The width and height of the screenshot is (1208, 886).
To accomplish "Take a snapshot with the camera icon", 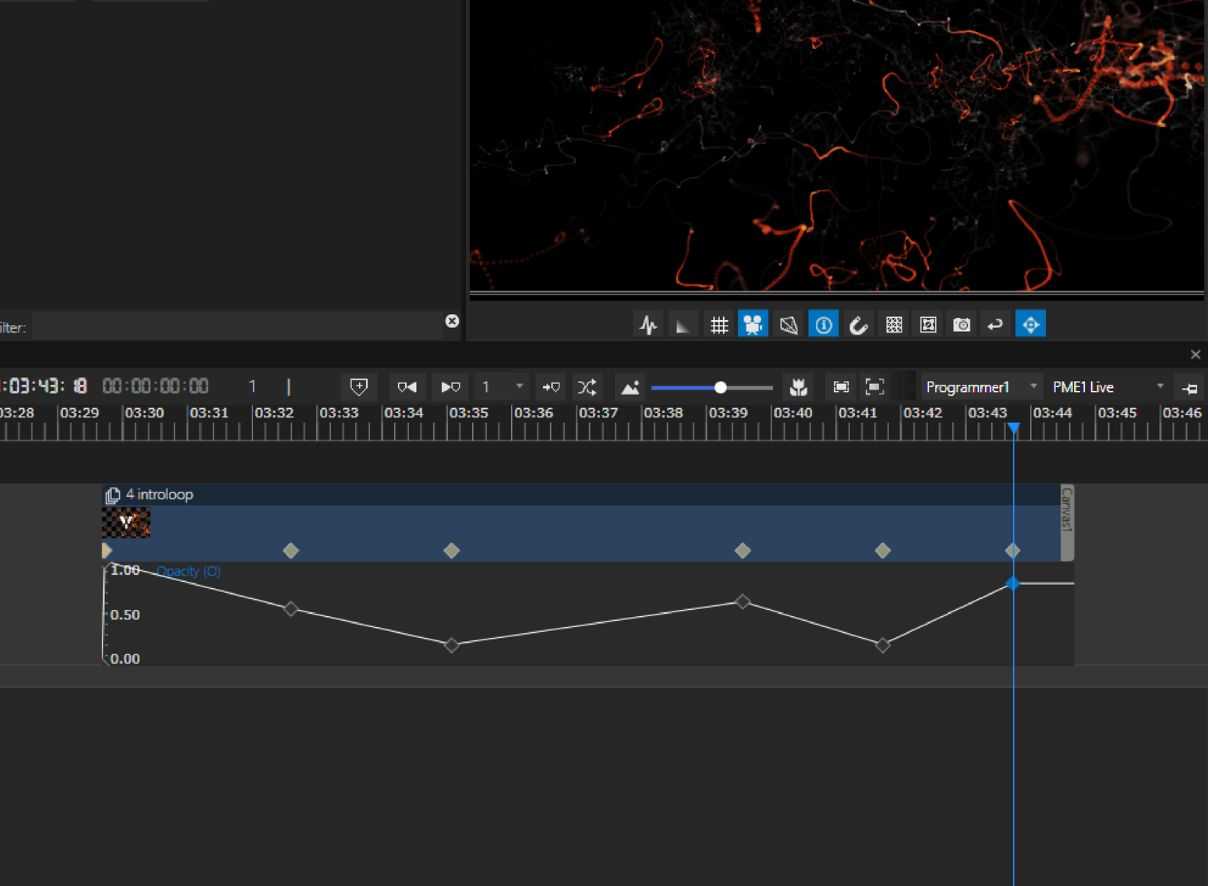I will pyautogui.click(x=961, y=325).
